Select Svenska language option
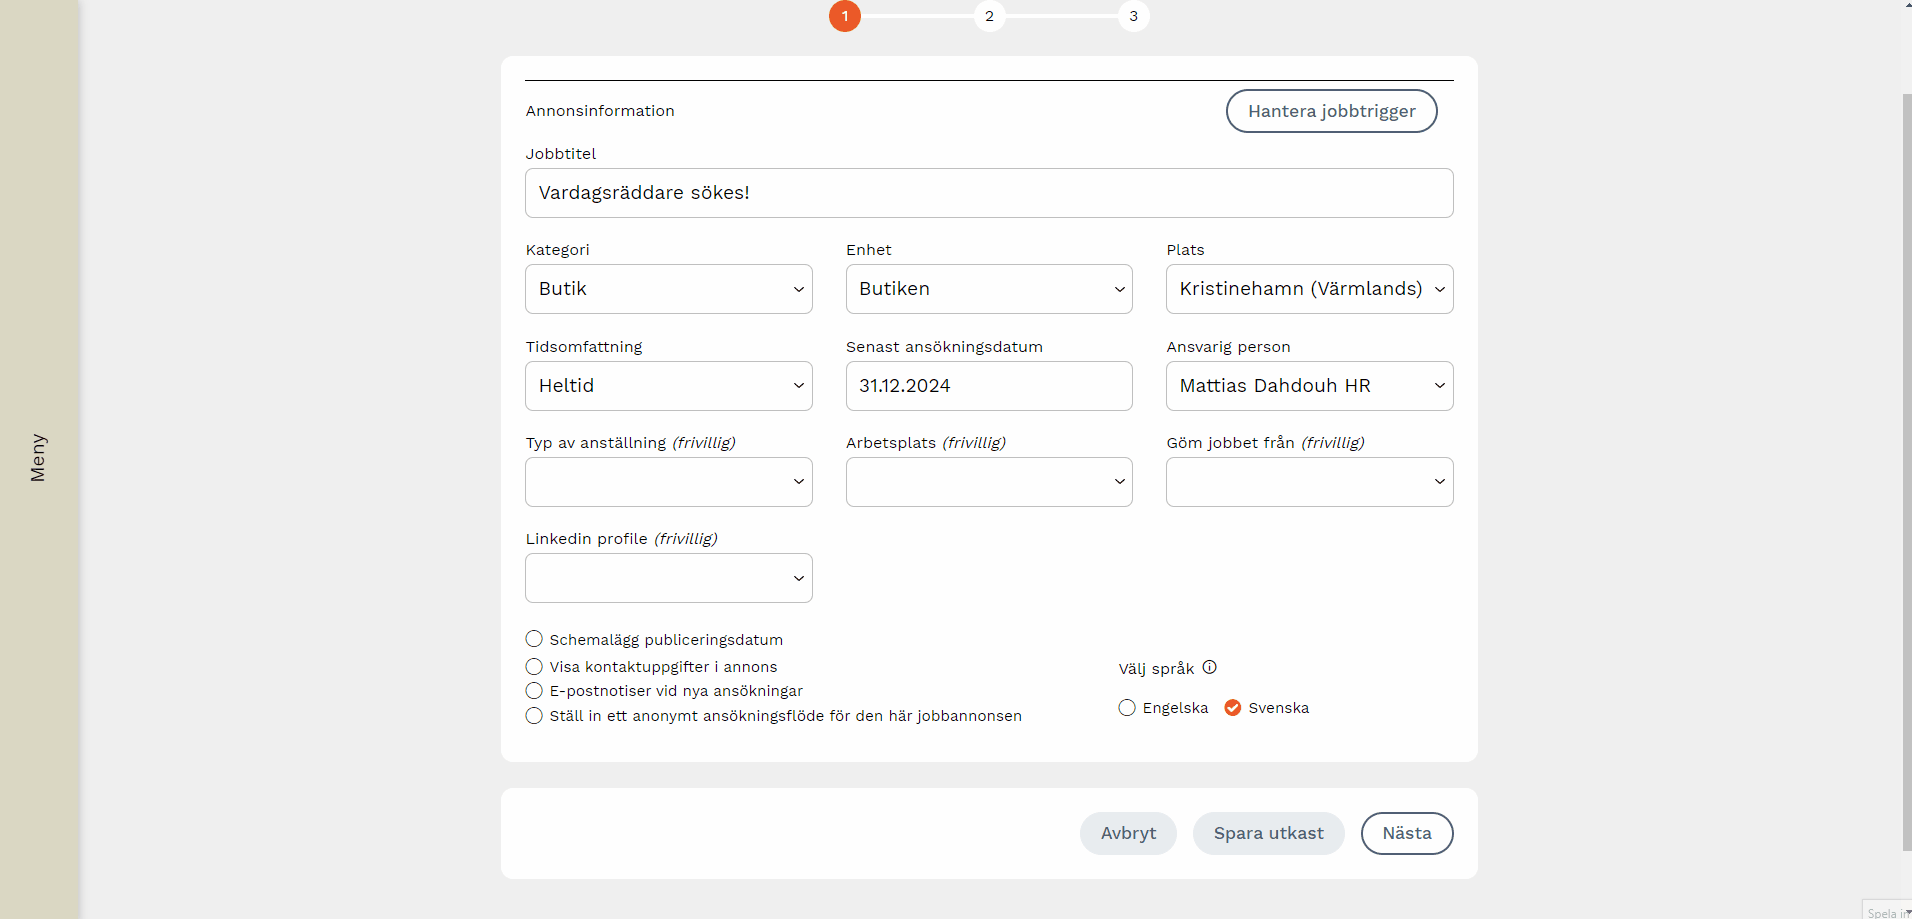 [1233, 708]
